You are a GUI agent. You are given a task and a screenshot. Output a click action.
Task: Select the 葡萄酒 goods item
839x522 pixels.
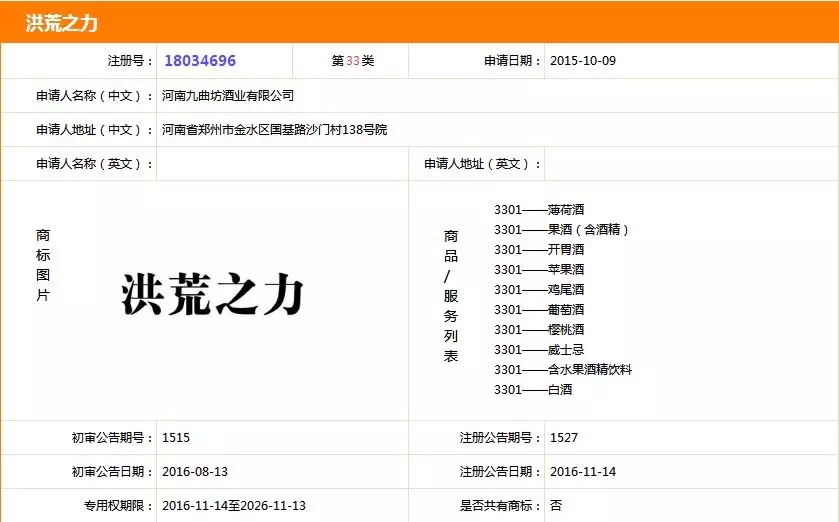565,310
